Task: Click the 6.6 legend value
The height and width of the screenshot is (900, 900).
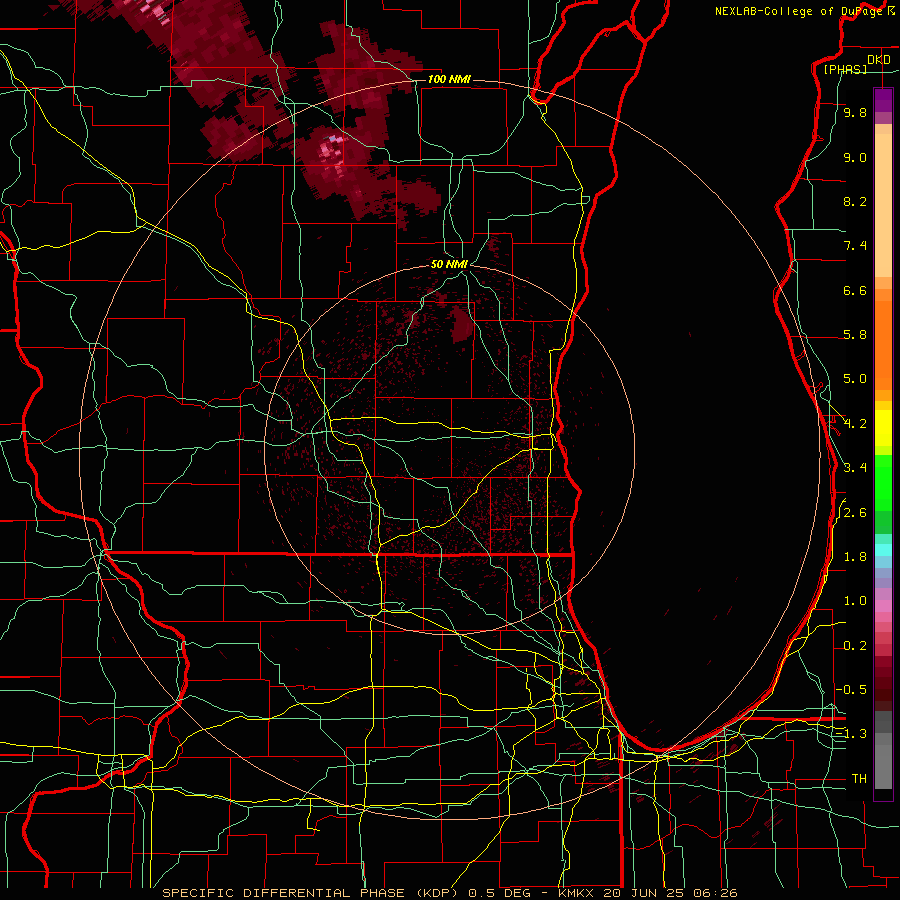Action: 855,290
